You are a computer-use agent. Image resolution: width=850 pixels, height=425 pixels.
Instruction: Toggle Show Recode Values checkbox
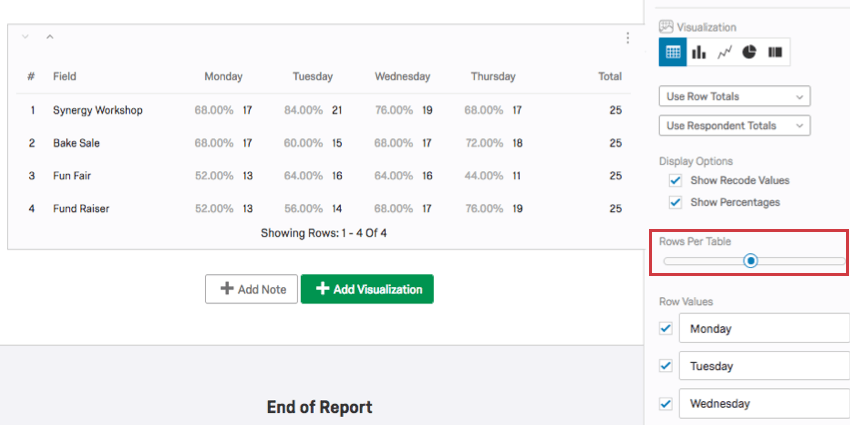[675, 181]
